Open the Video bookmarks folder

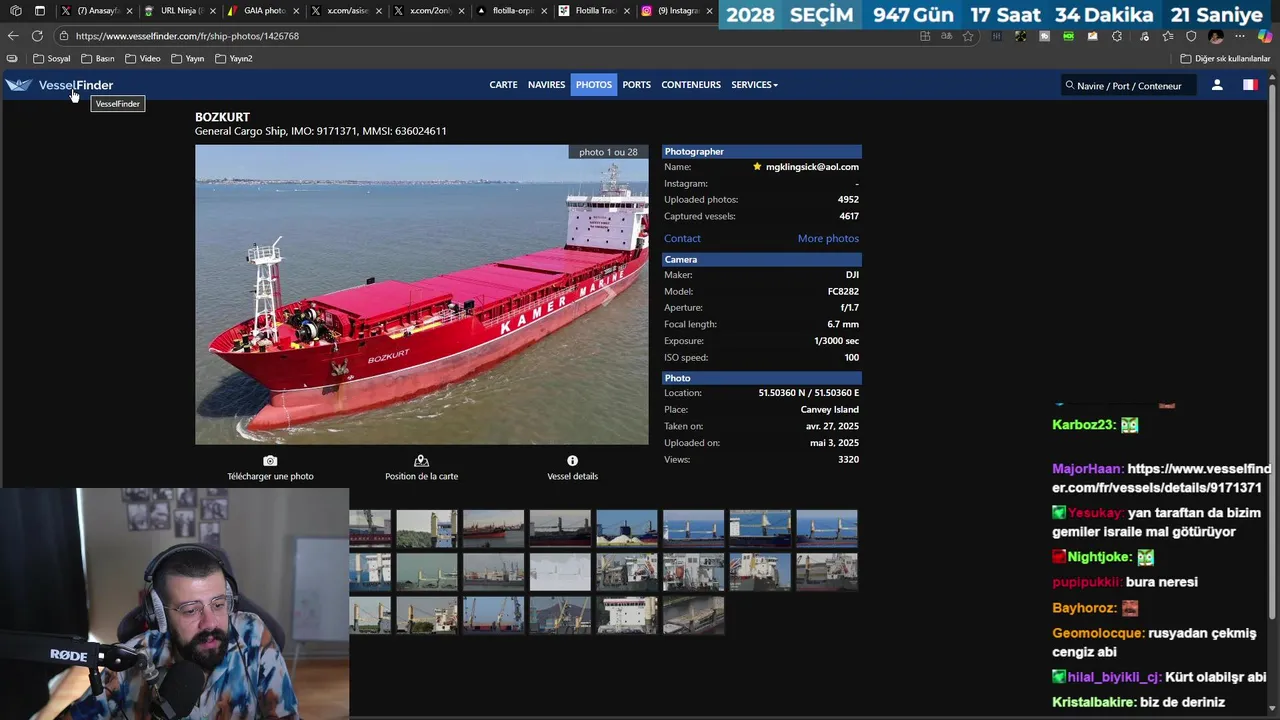pyautogui.click(x=143, y=58)
